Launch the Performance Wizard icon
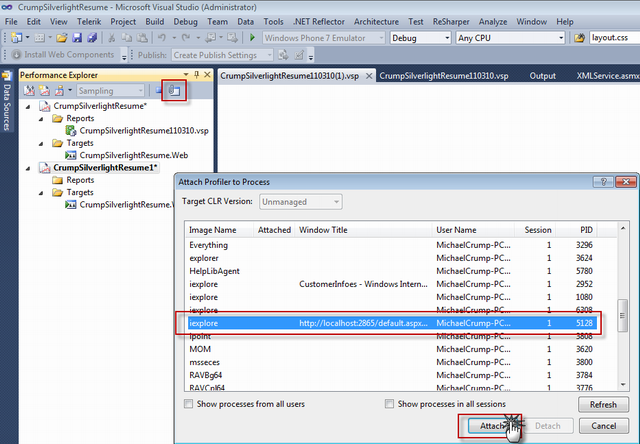This screenshot has height=444, width=640. click(29, 91)
